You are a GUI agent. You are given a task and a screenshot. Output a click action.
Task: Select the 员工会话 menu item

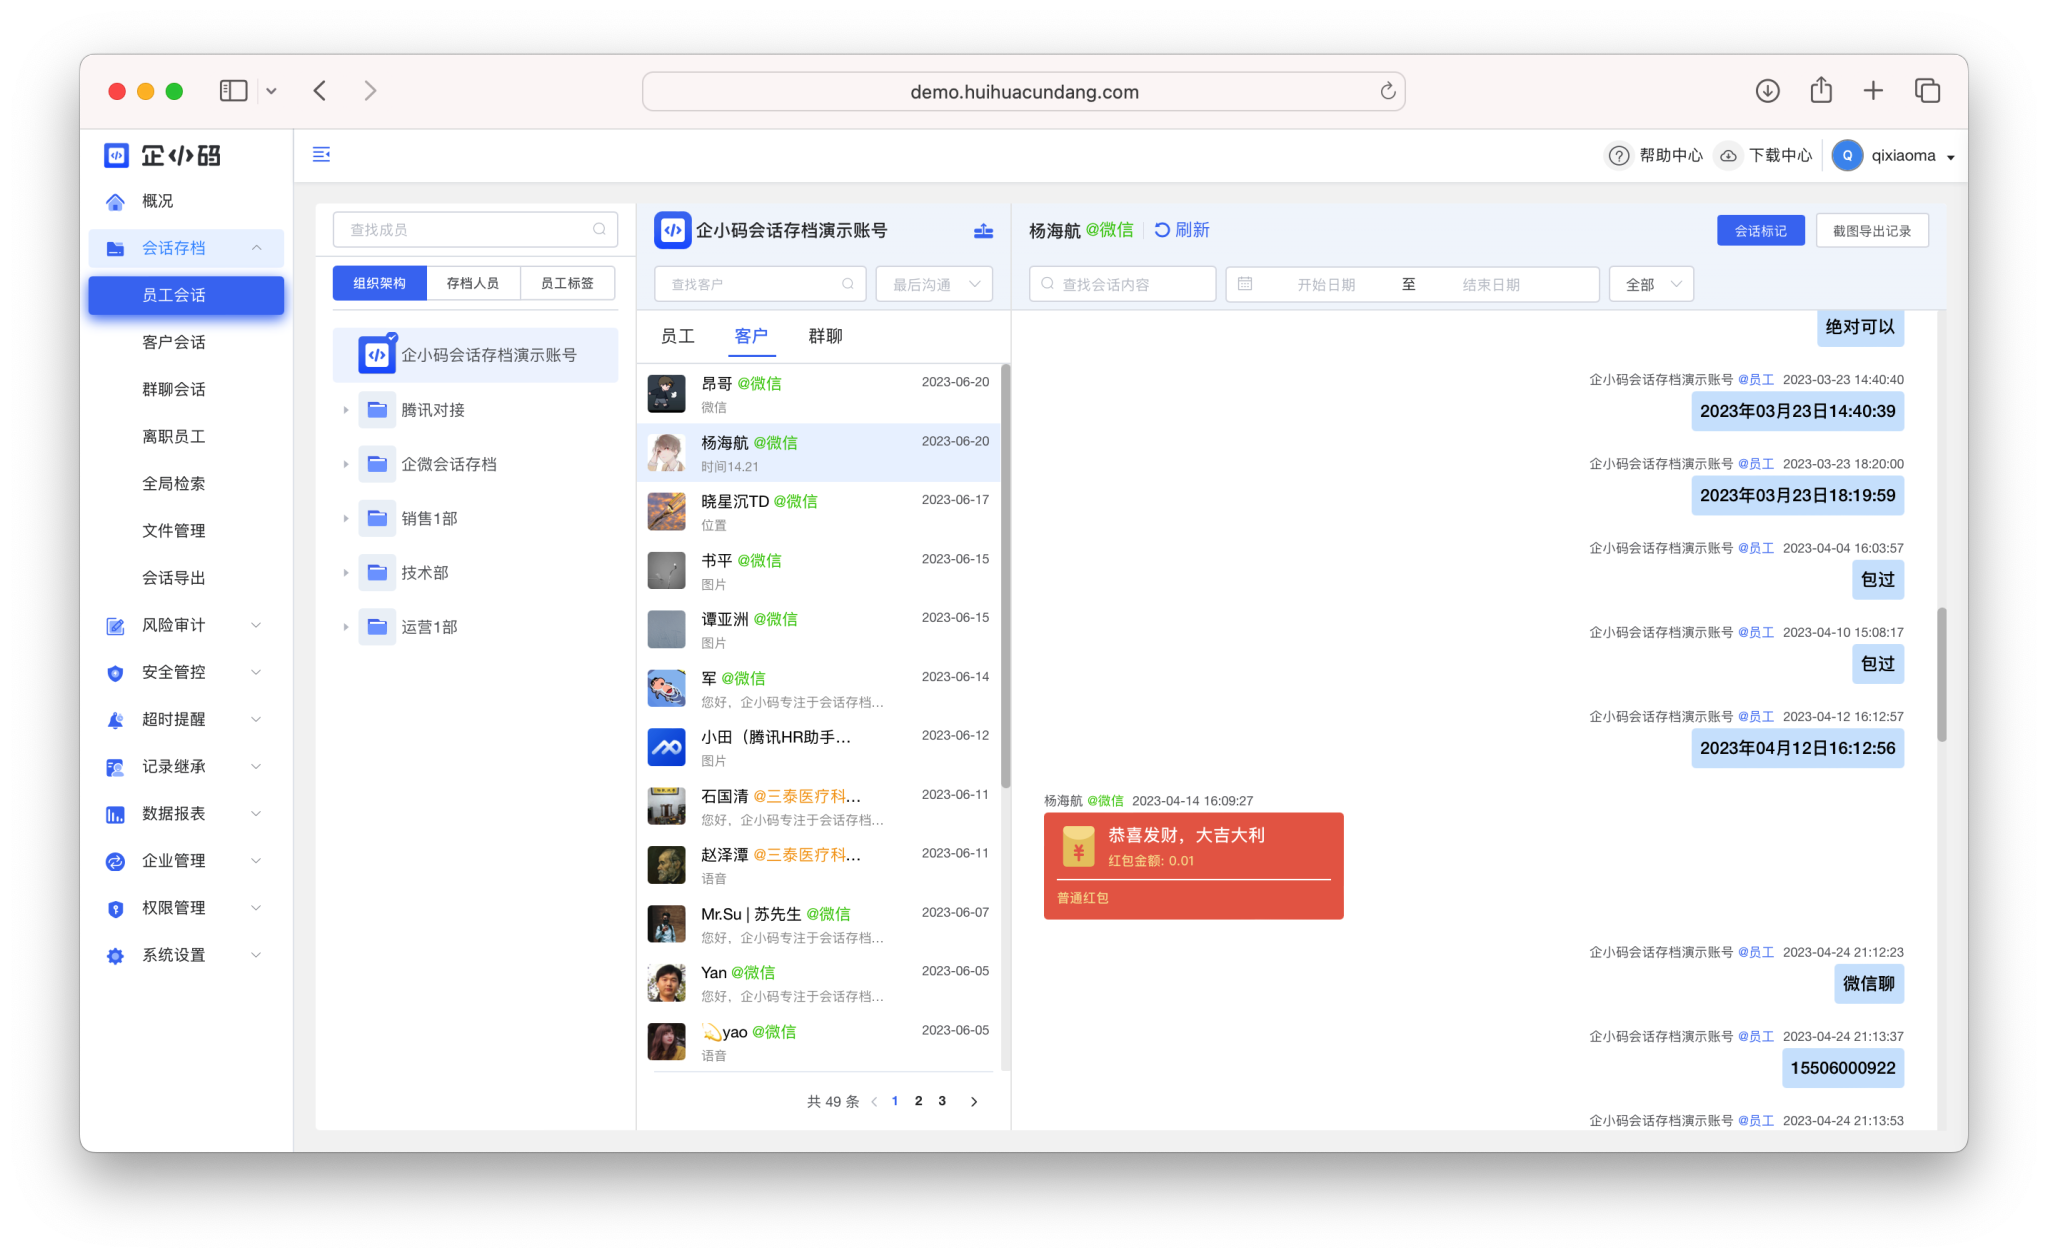(x=186, y=295)
